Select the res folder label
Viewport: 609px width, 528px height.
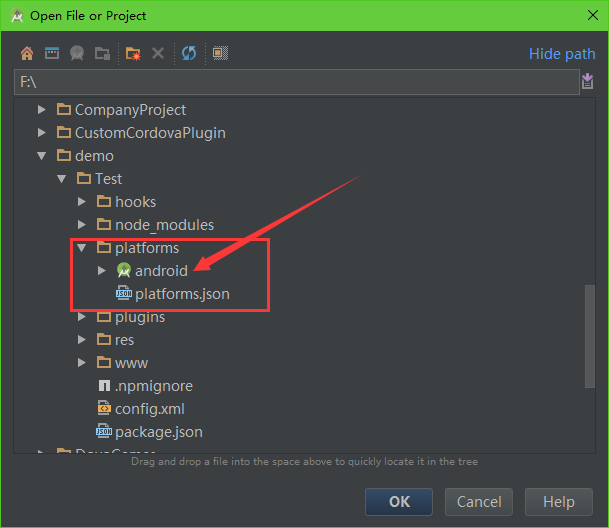pyautogui.click(x=124, y=340)
